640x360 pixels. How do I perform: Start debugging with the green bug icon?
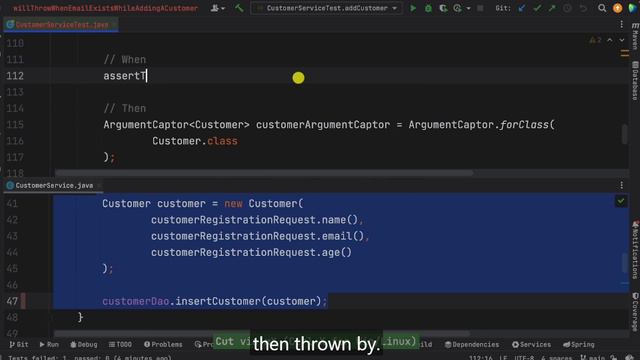click(428, 8)
